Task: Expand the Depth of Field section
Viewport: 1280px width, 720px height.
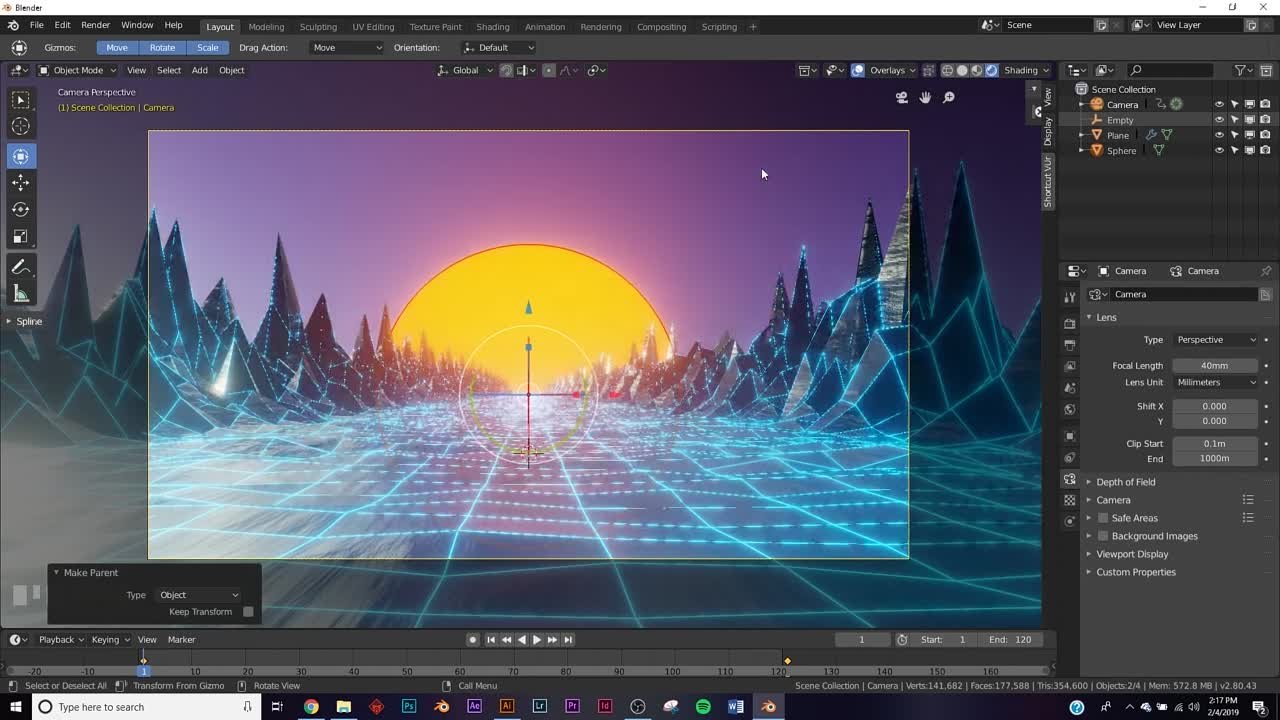Action: [1127, 481]
